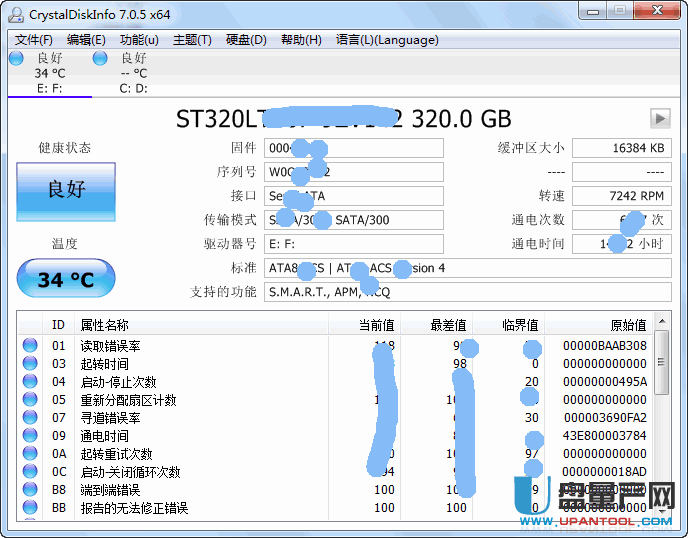Click the blue icon beside 读取错误率 row
Image resolution: width=688 pixels, height=538 pixels.
(x=30, y=346)
